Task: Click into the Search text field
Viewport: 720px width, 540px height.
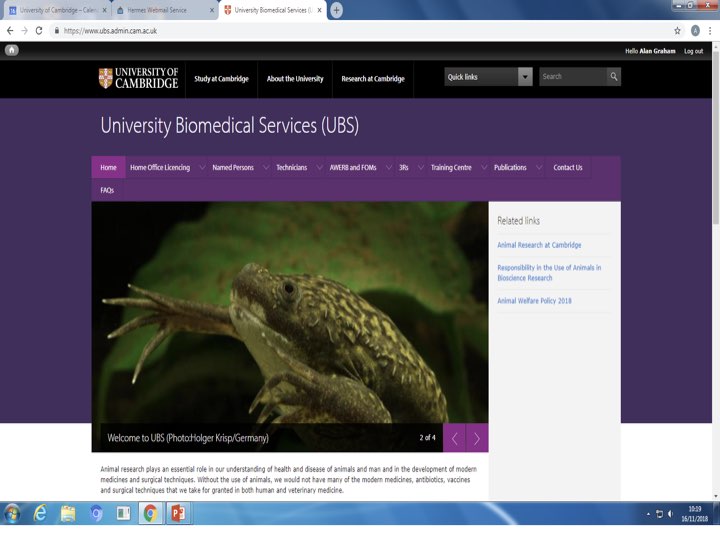Action: pos(571,77)
